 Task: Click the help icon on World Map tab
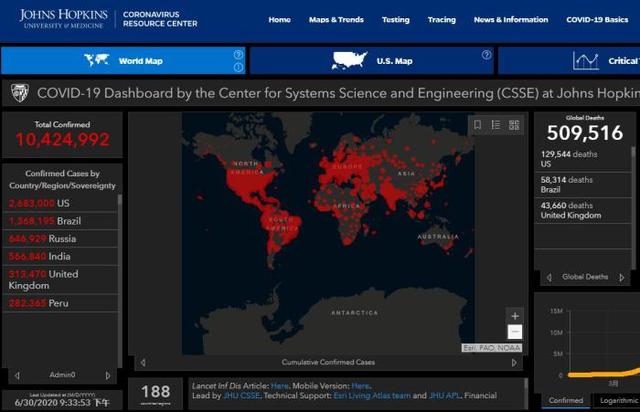[x=238, y=55]
